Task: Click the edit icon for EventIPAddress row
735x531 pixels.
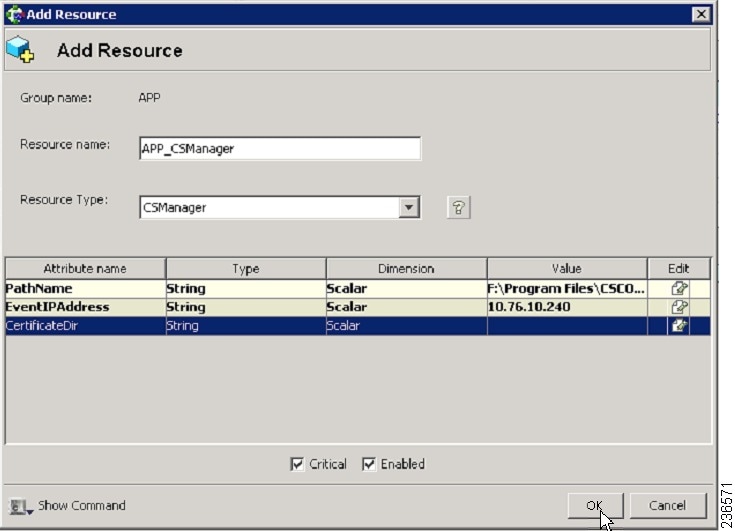Action: 679,307
